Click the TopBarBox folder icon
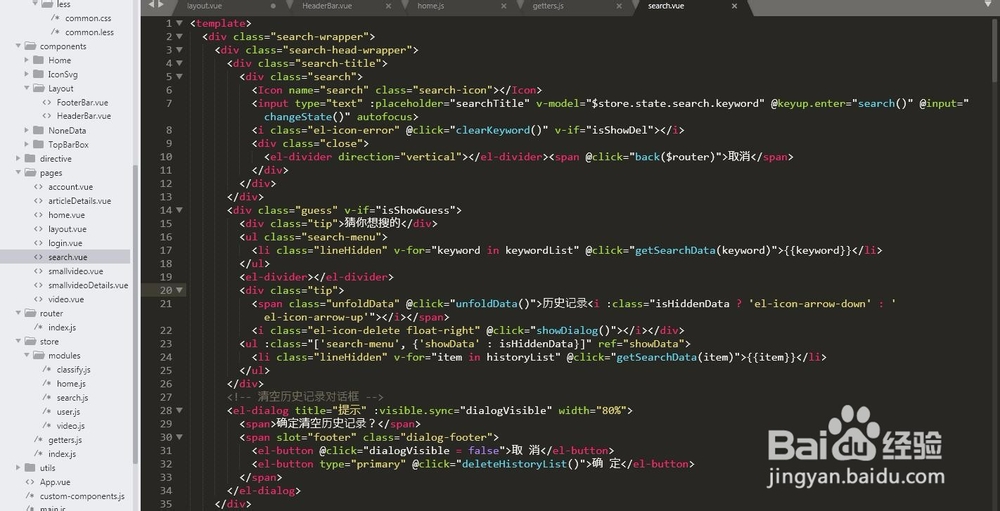This screenshot has height=511, width=1000. [38, 144]
